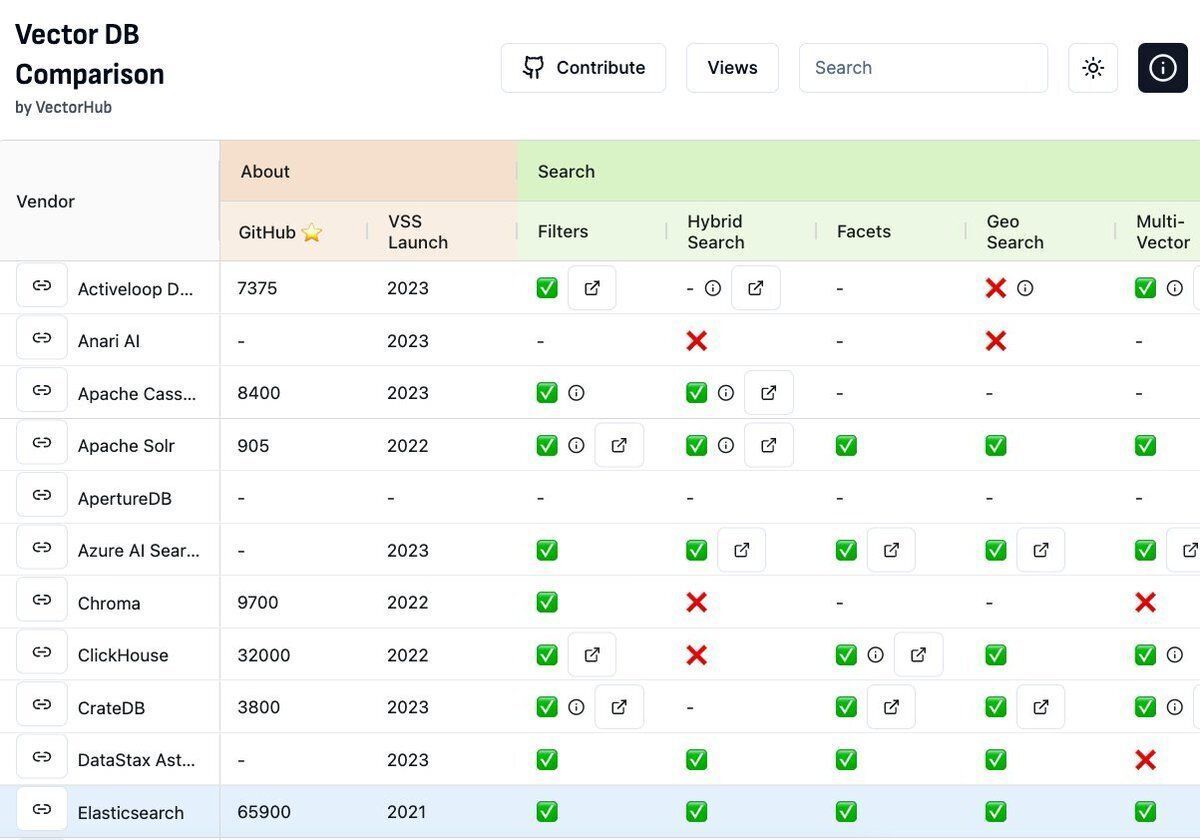1200x840 pixels.
Task: Sort by the VSS Launch column header
Action: tap(418, 232)
